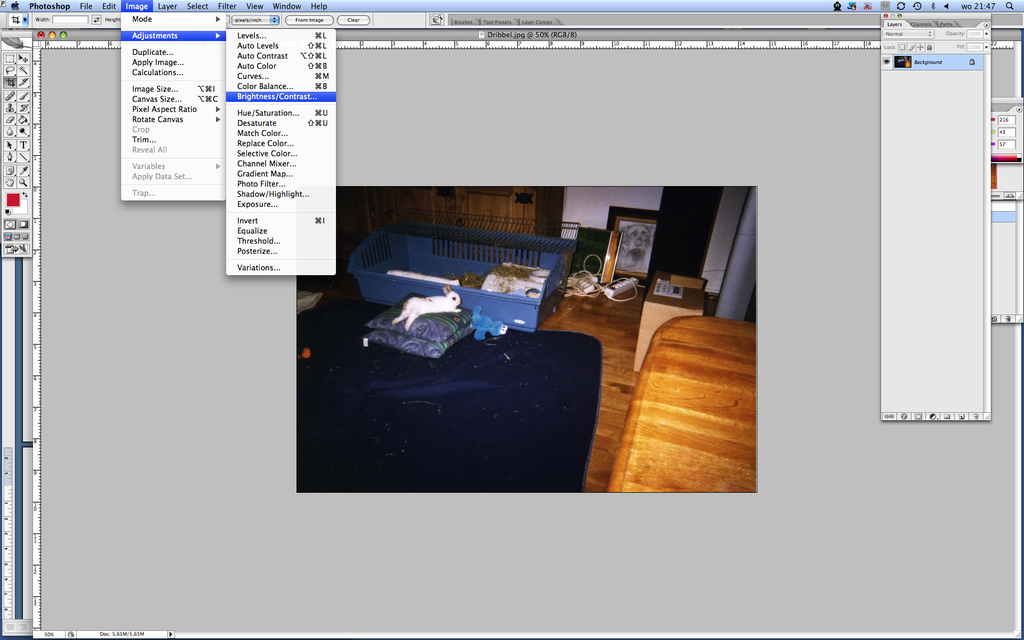
Task: Toggle the lock all layer option
Action: click(x=929, y=47)
